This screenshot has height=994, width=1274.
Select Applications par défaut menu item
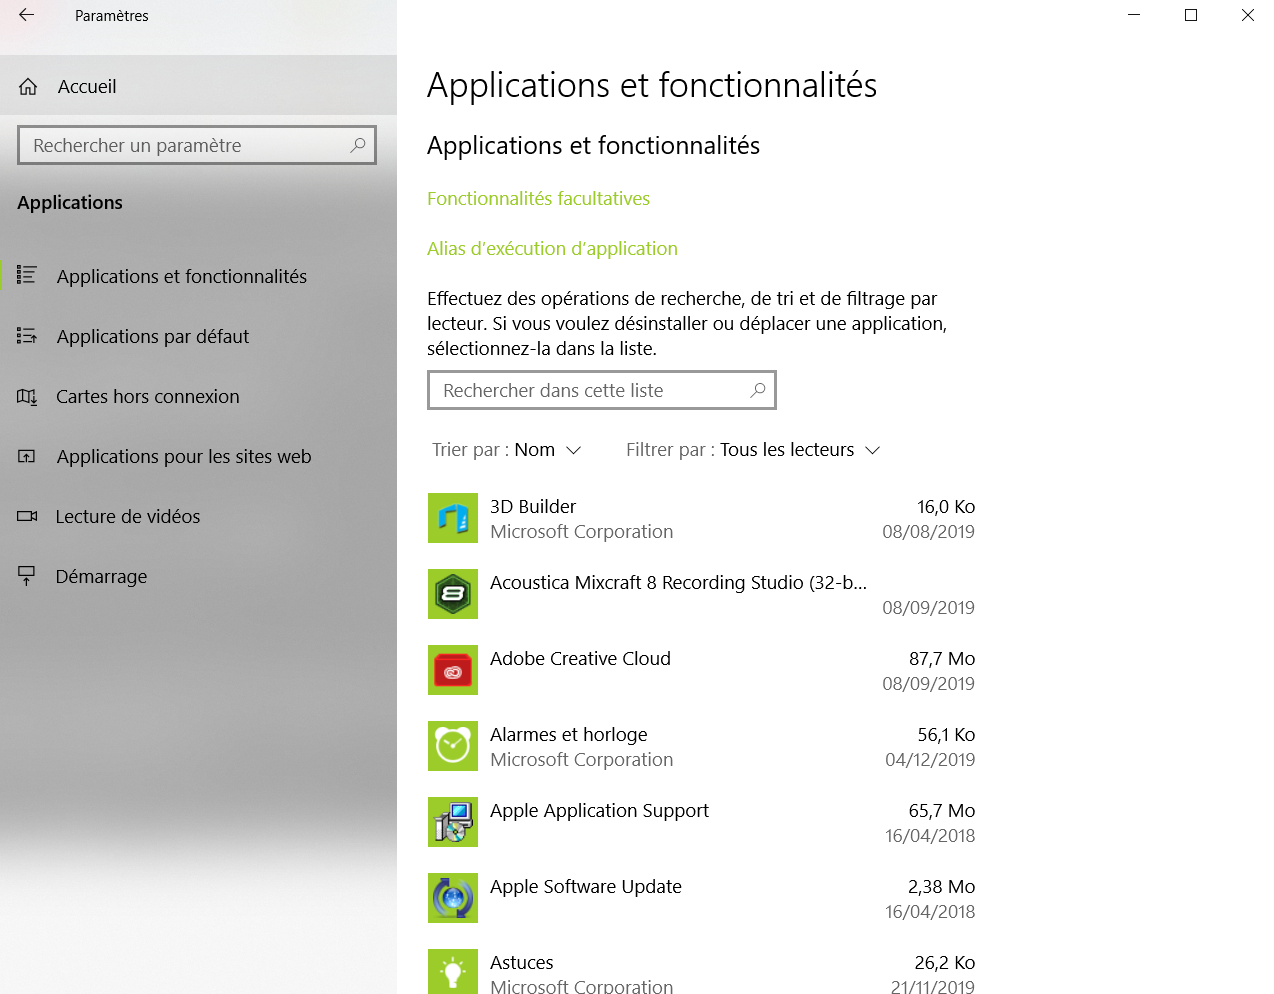(x=153, y=336)
